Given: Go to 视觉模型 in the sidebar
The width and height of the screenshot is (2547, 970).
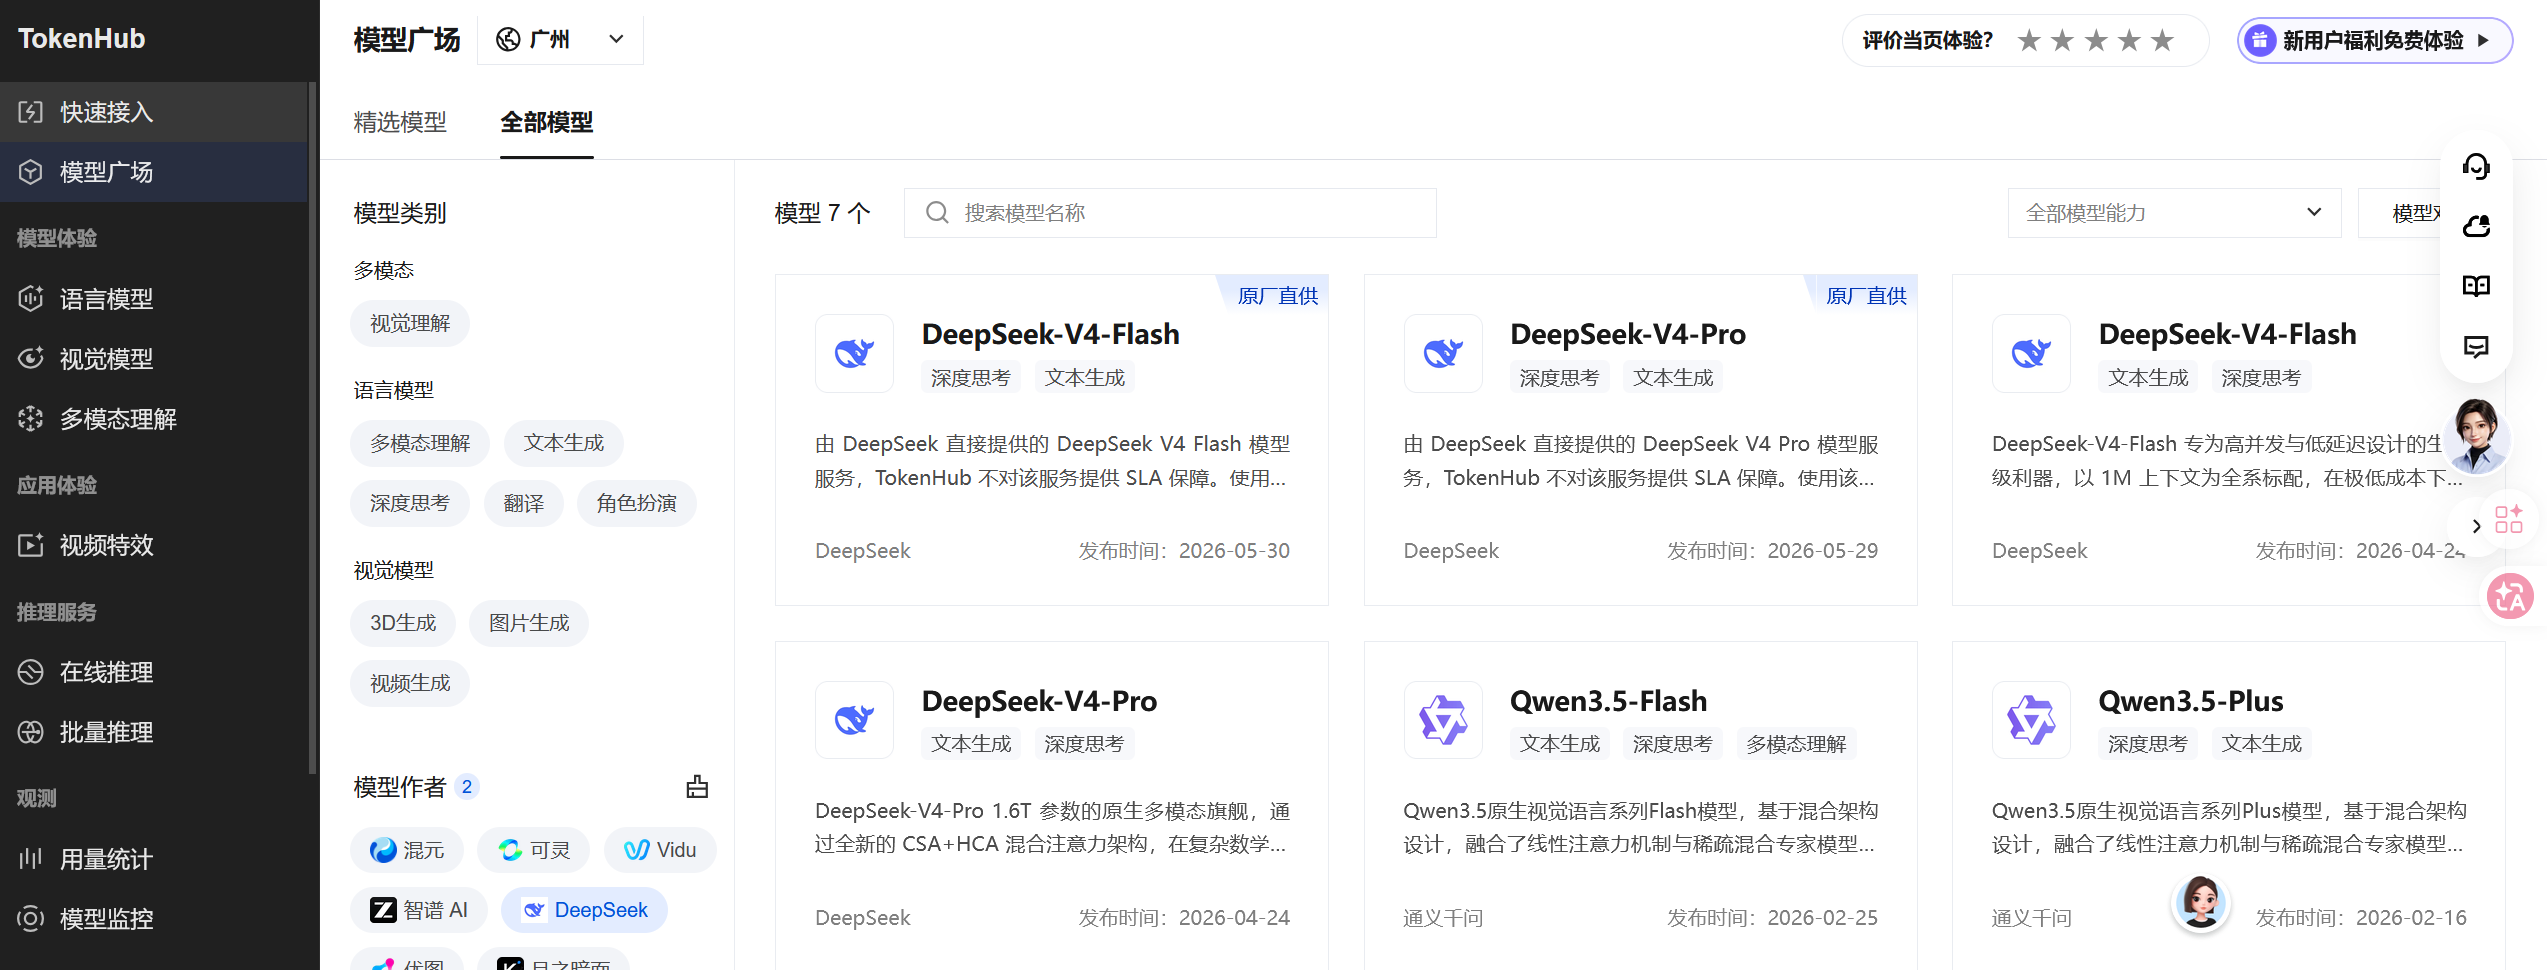Looking at the screenshot, I should (x=154, y=359).
